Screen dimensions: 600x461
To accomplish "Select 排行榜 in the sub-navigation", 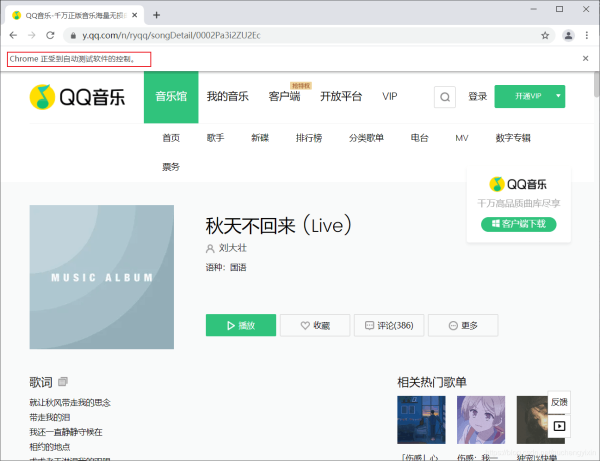I will click(x=309, y=138).
